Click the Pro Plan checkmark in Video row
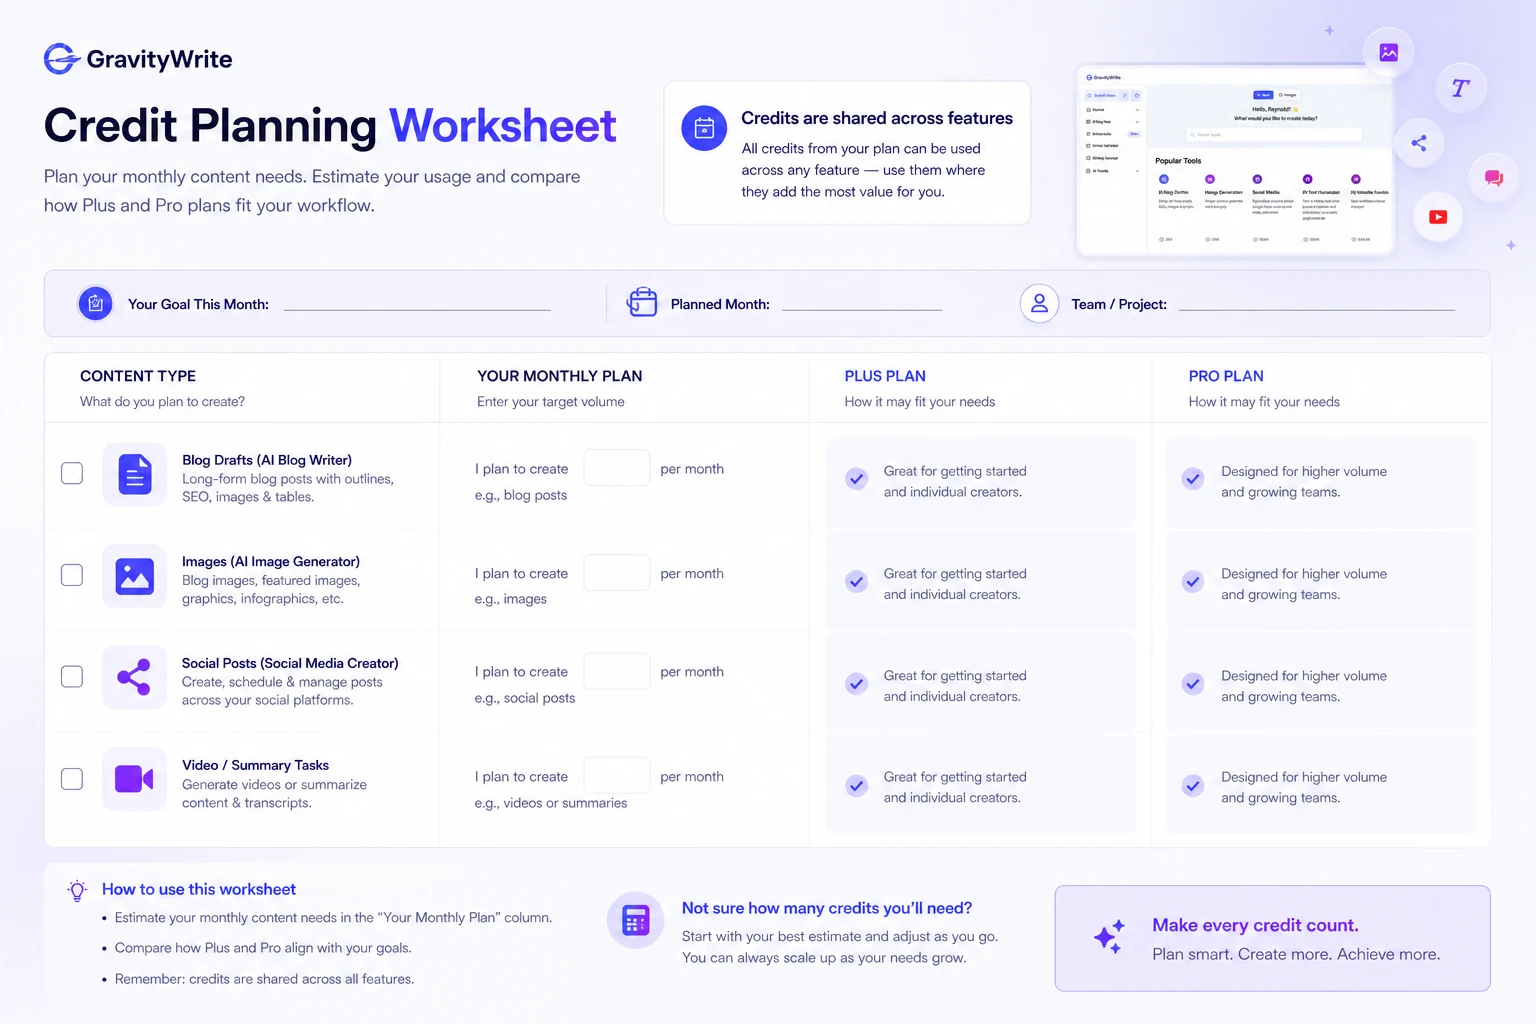 [x=1193, y=786]
